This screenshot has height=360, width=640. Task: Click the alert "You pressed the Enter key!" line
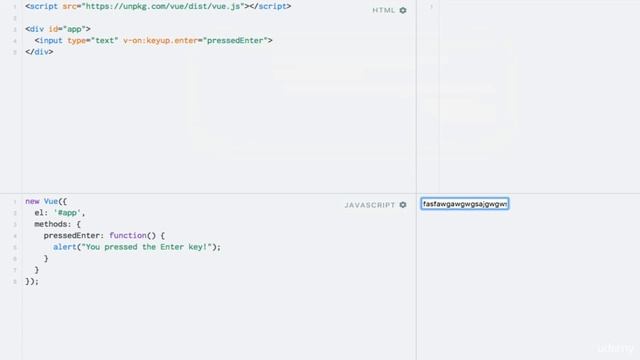coord(137,247)
